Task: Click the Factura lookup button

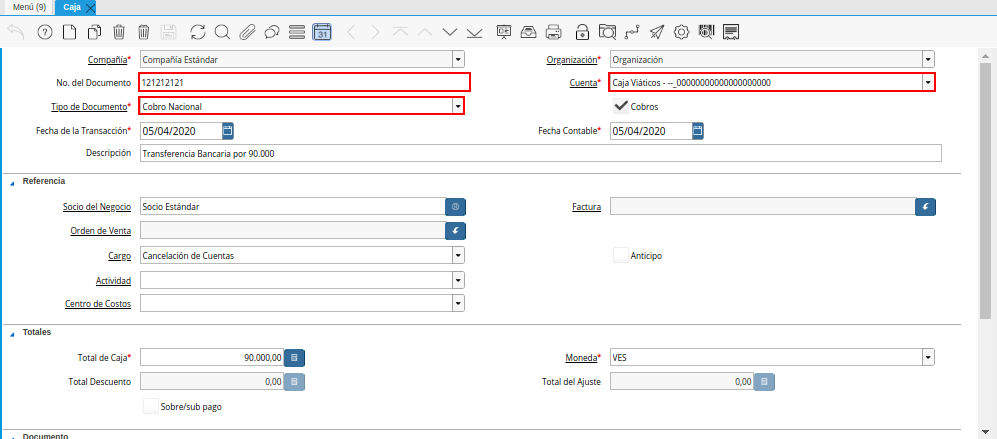Action: pyautogui.click(x=926, y=207)
